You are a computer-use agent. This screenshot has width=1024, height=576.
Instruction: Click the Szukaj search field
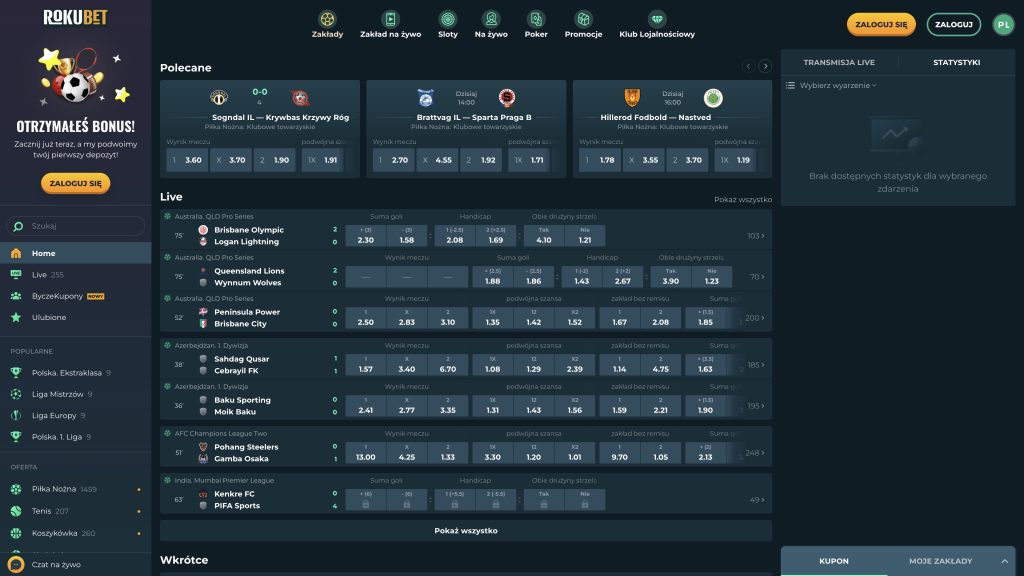76,226
